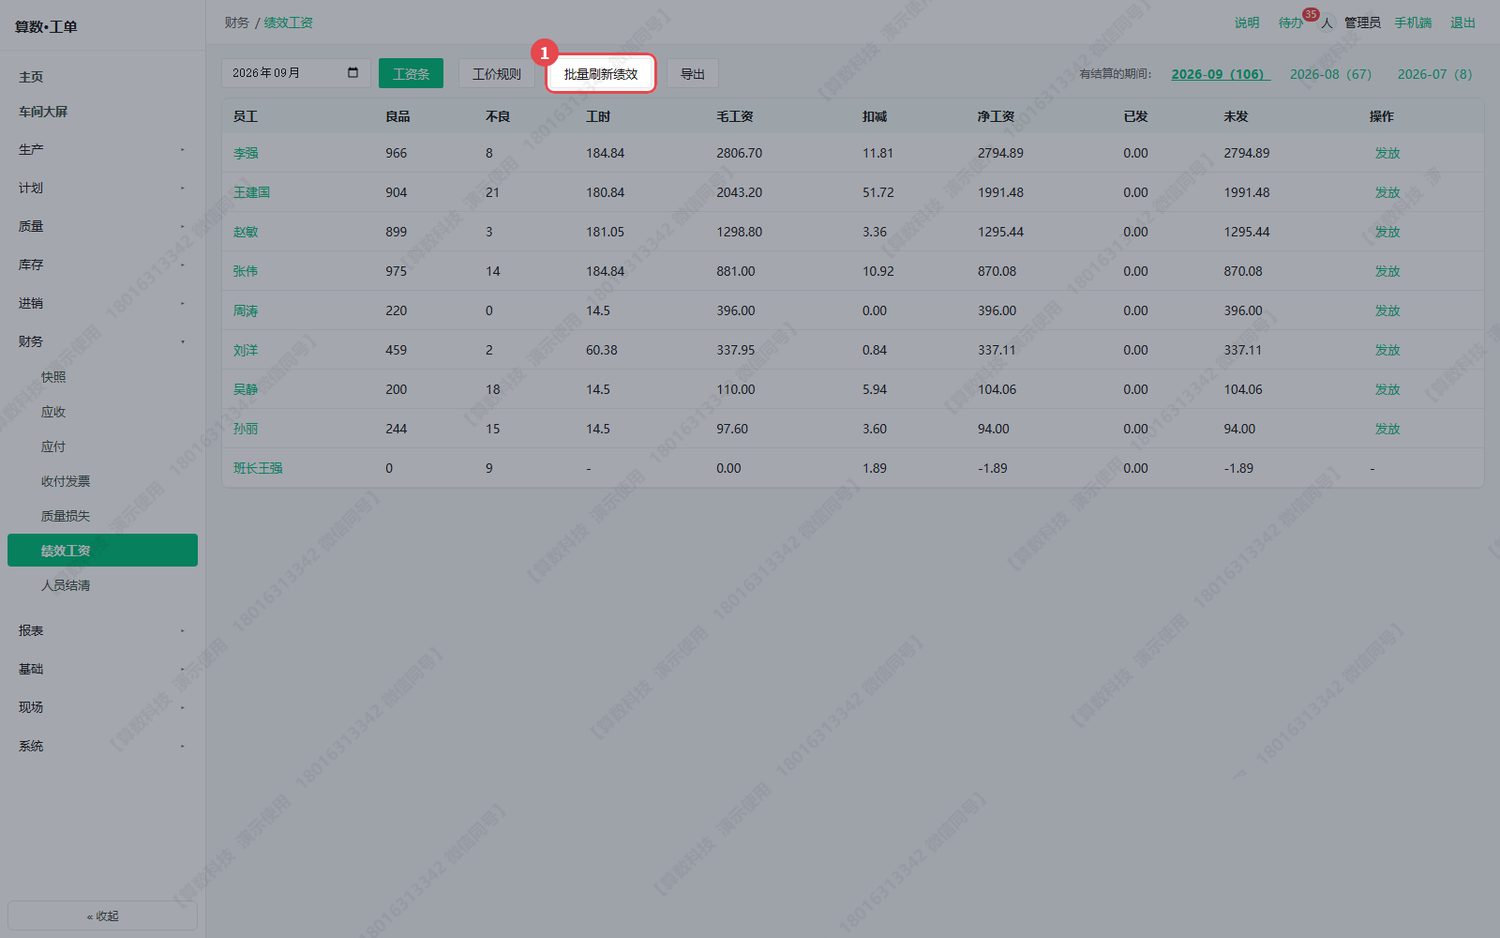Screen dimensions: 1500x938
Task: Click the 财务 breadcrumb at the top
Action: click(x=237, y=23)
